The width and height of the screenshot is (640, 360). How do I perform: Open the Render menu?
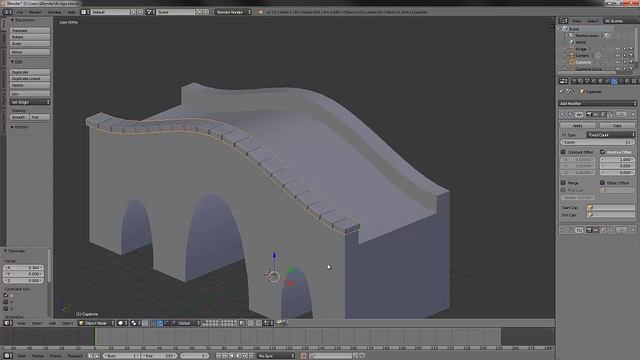point(35,12)
